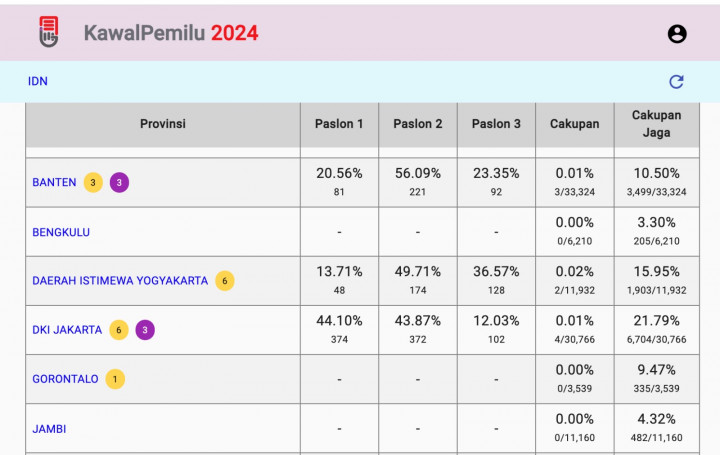Click the yellow badge 6 beside Yogyakarta
720x455 pixels.
pos(225,281)
